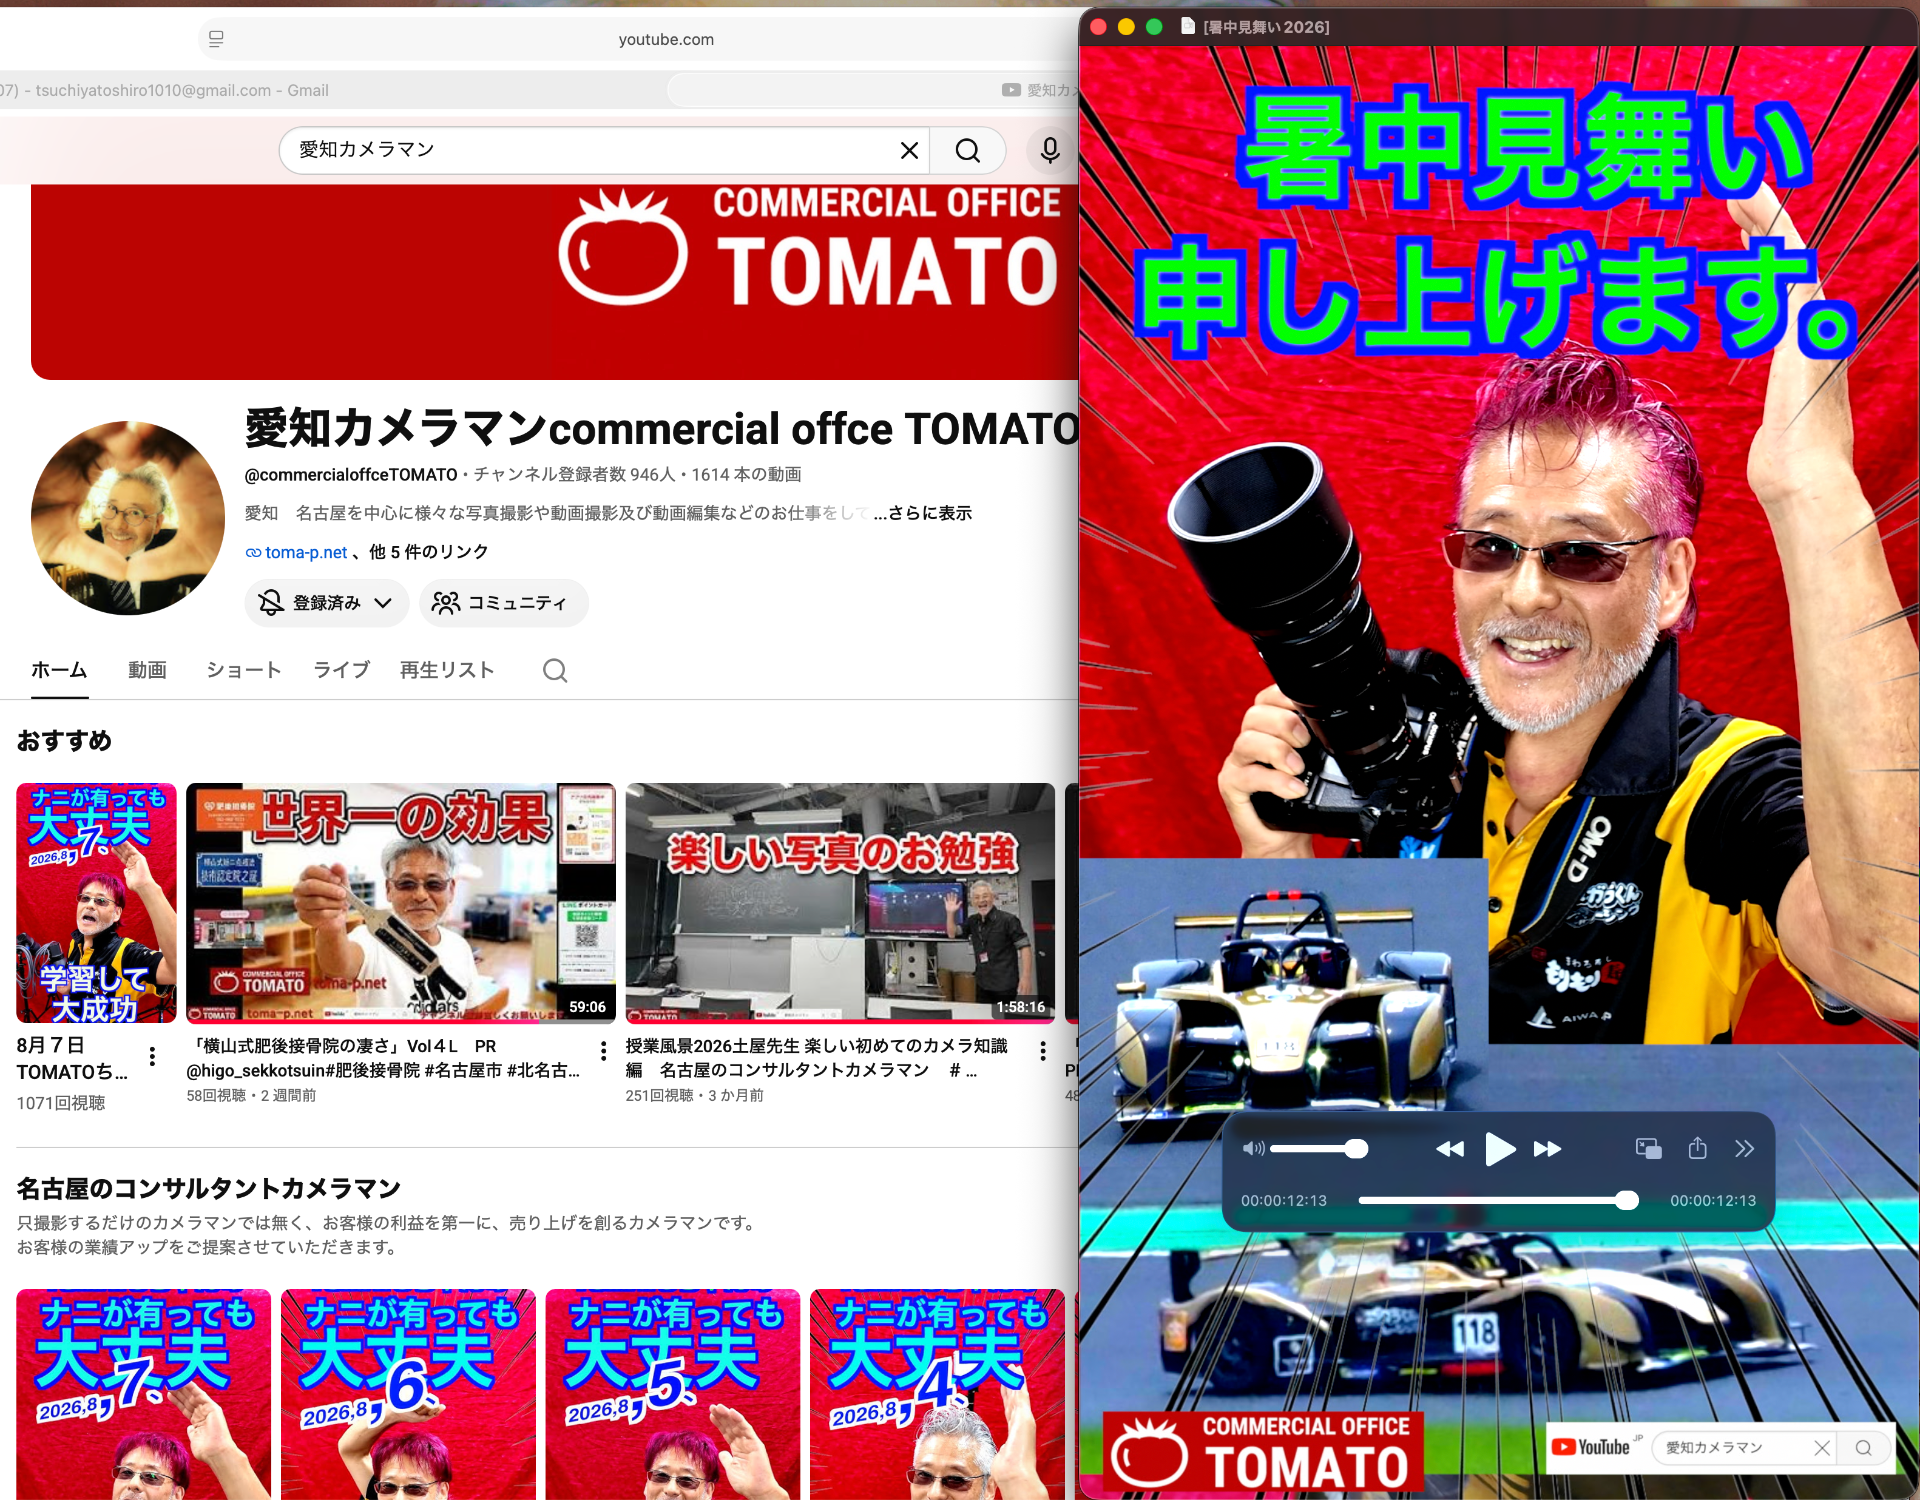Expand channel description with さらに表示
Image resolution: width=1920 pixels, height=1500 pixels.
pyautogui.click(x=922, y=513)
